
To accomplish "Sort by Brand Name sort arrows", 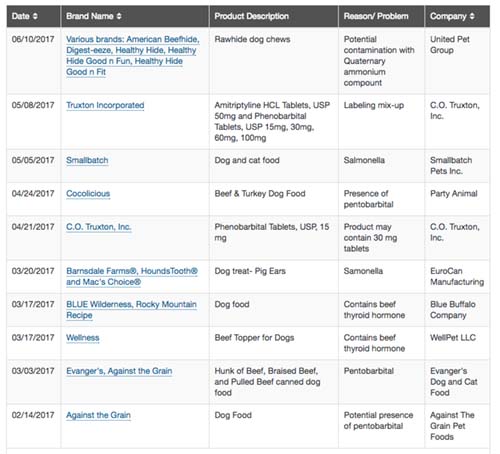I will coord(119,16).
